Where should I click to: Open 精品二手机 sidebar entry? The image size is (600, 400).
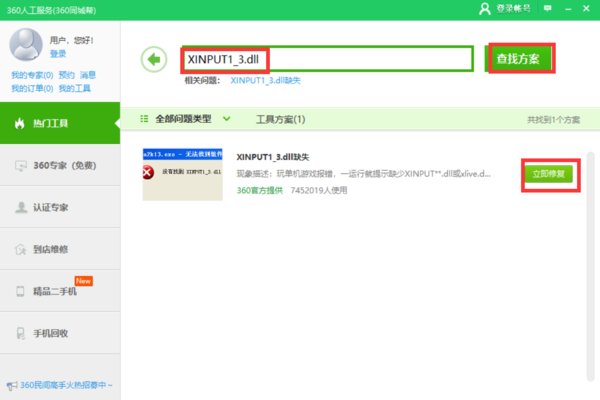pos(60,291)
